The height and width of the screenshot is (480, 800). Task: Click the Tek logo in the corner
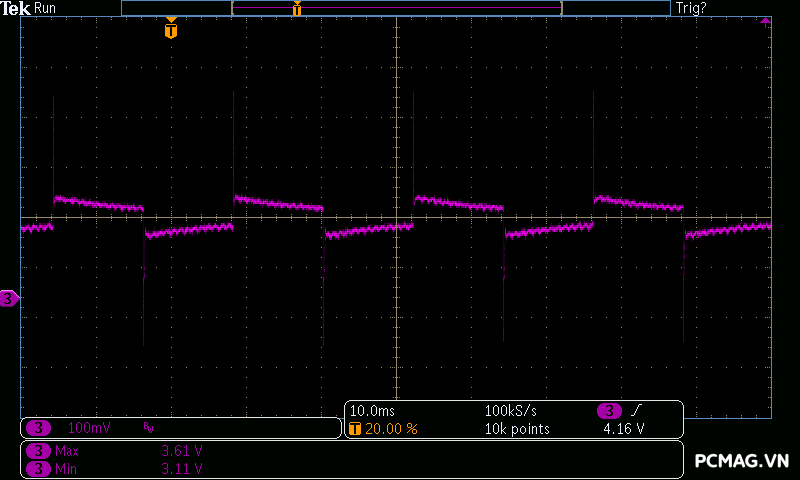pyautogui.click(x=16, y=8)
